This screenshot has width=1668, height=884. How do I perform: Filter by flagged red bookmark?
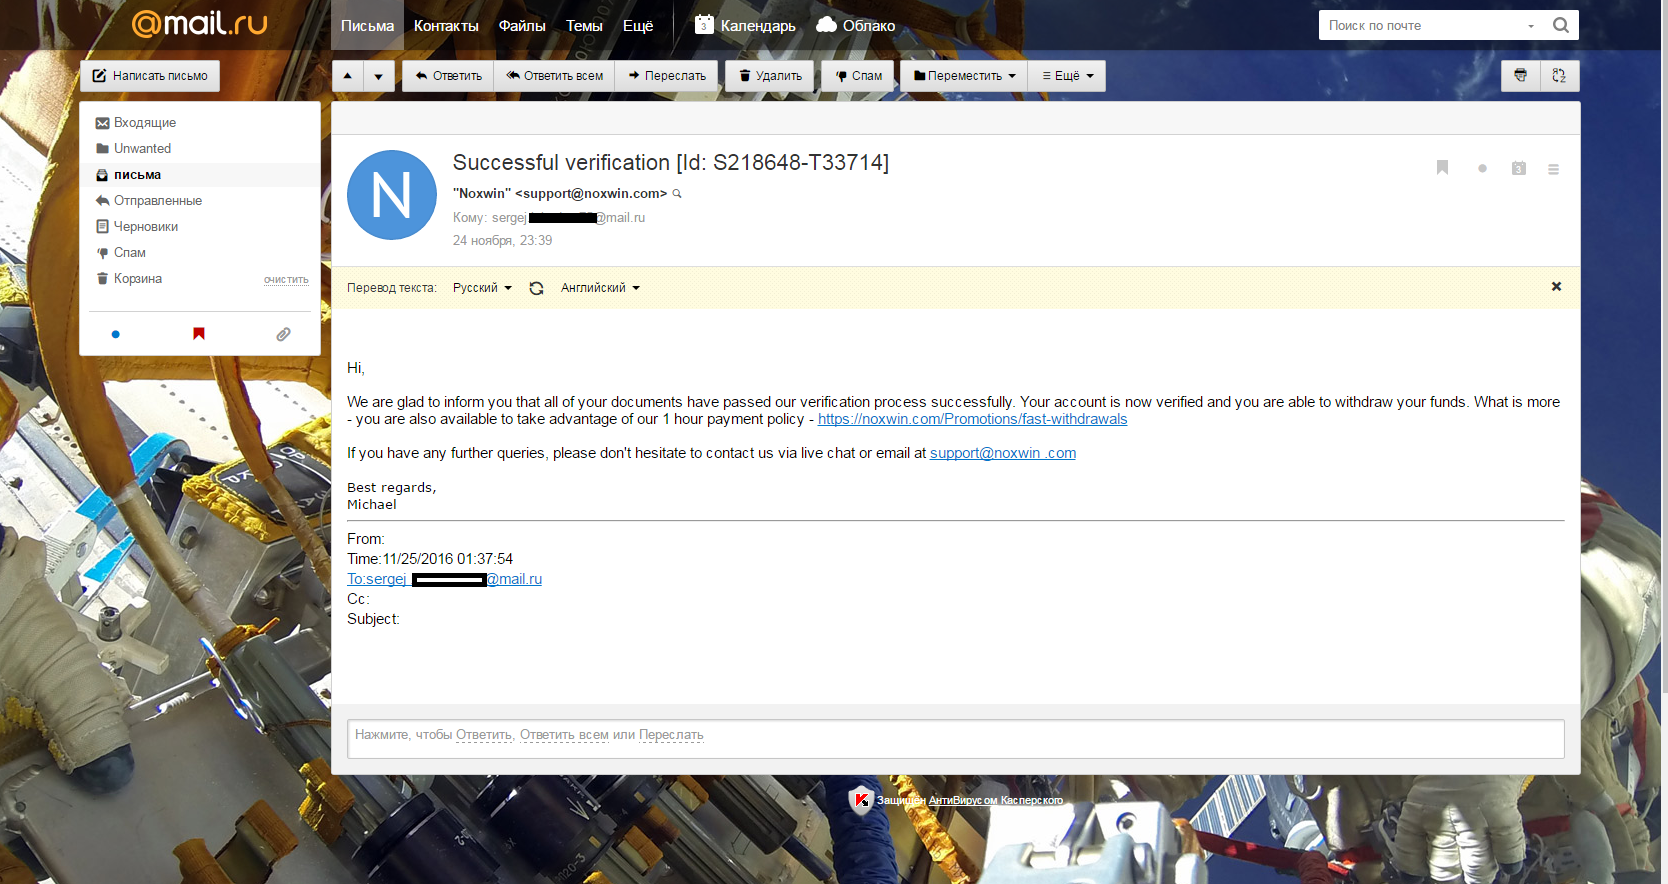point(199,333)
